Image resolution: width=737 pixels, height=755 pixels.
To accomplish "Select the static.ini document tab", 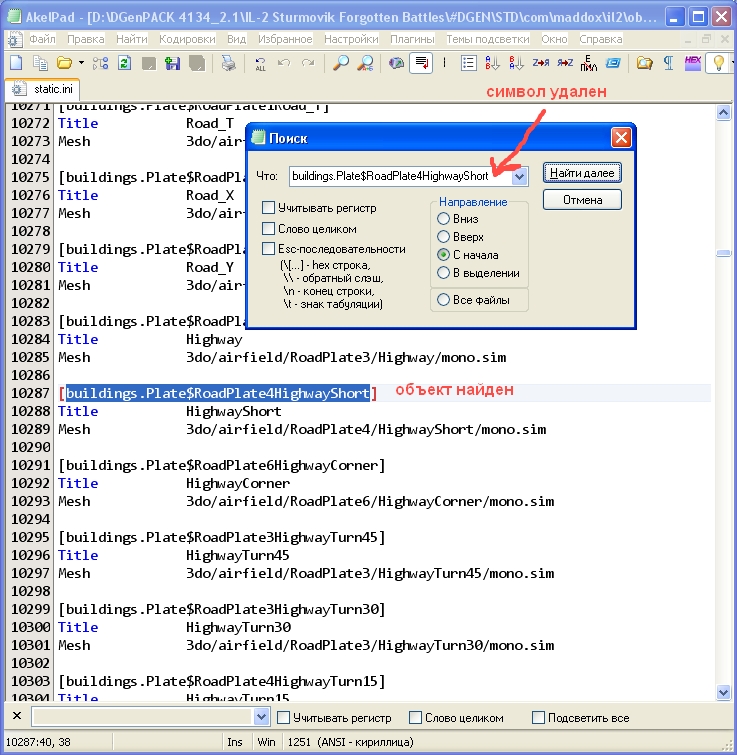I will pyautogui.click(x=42, y=89).
